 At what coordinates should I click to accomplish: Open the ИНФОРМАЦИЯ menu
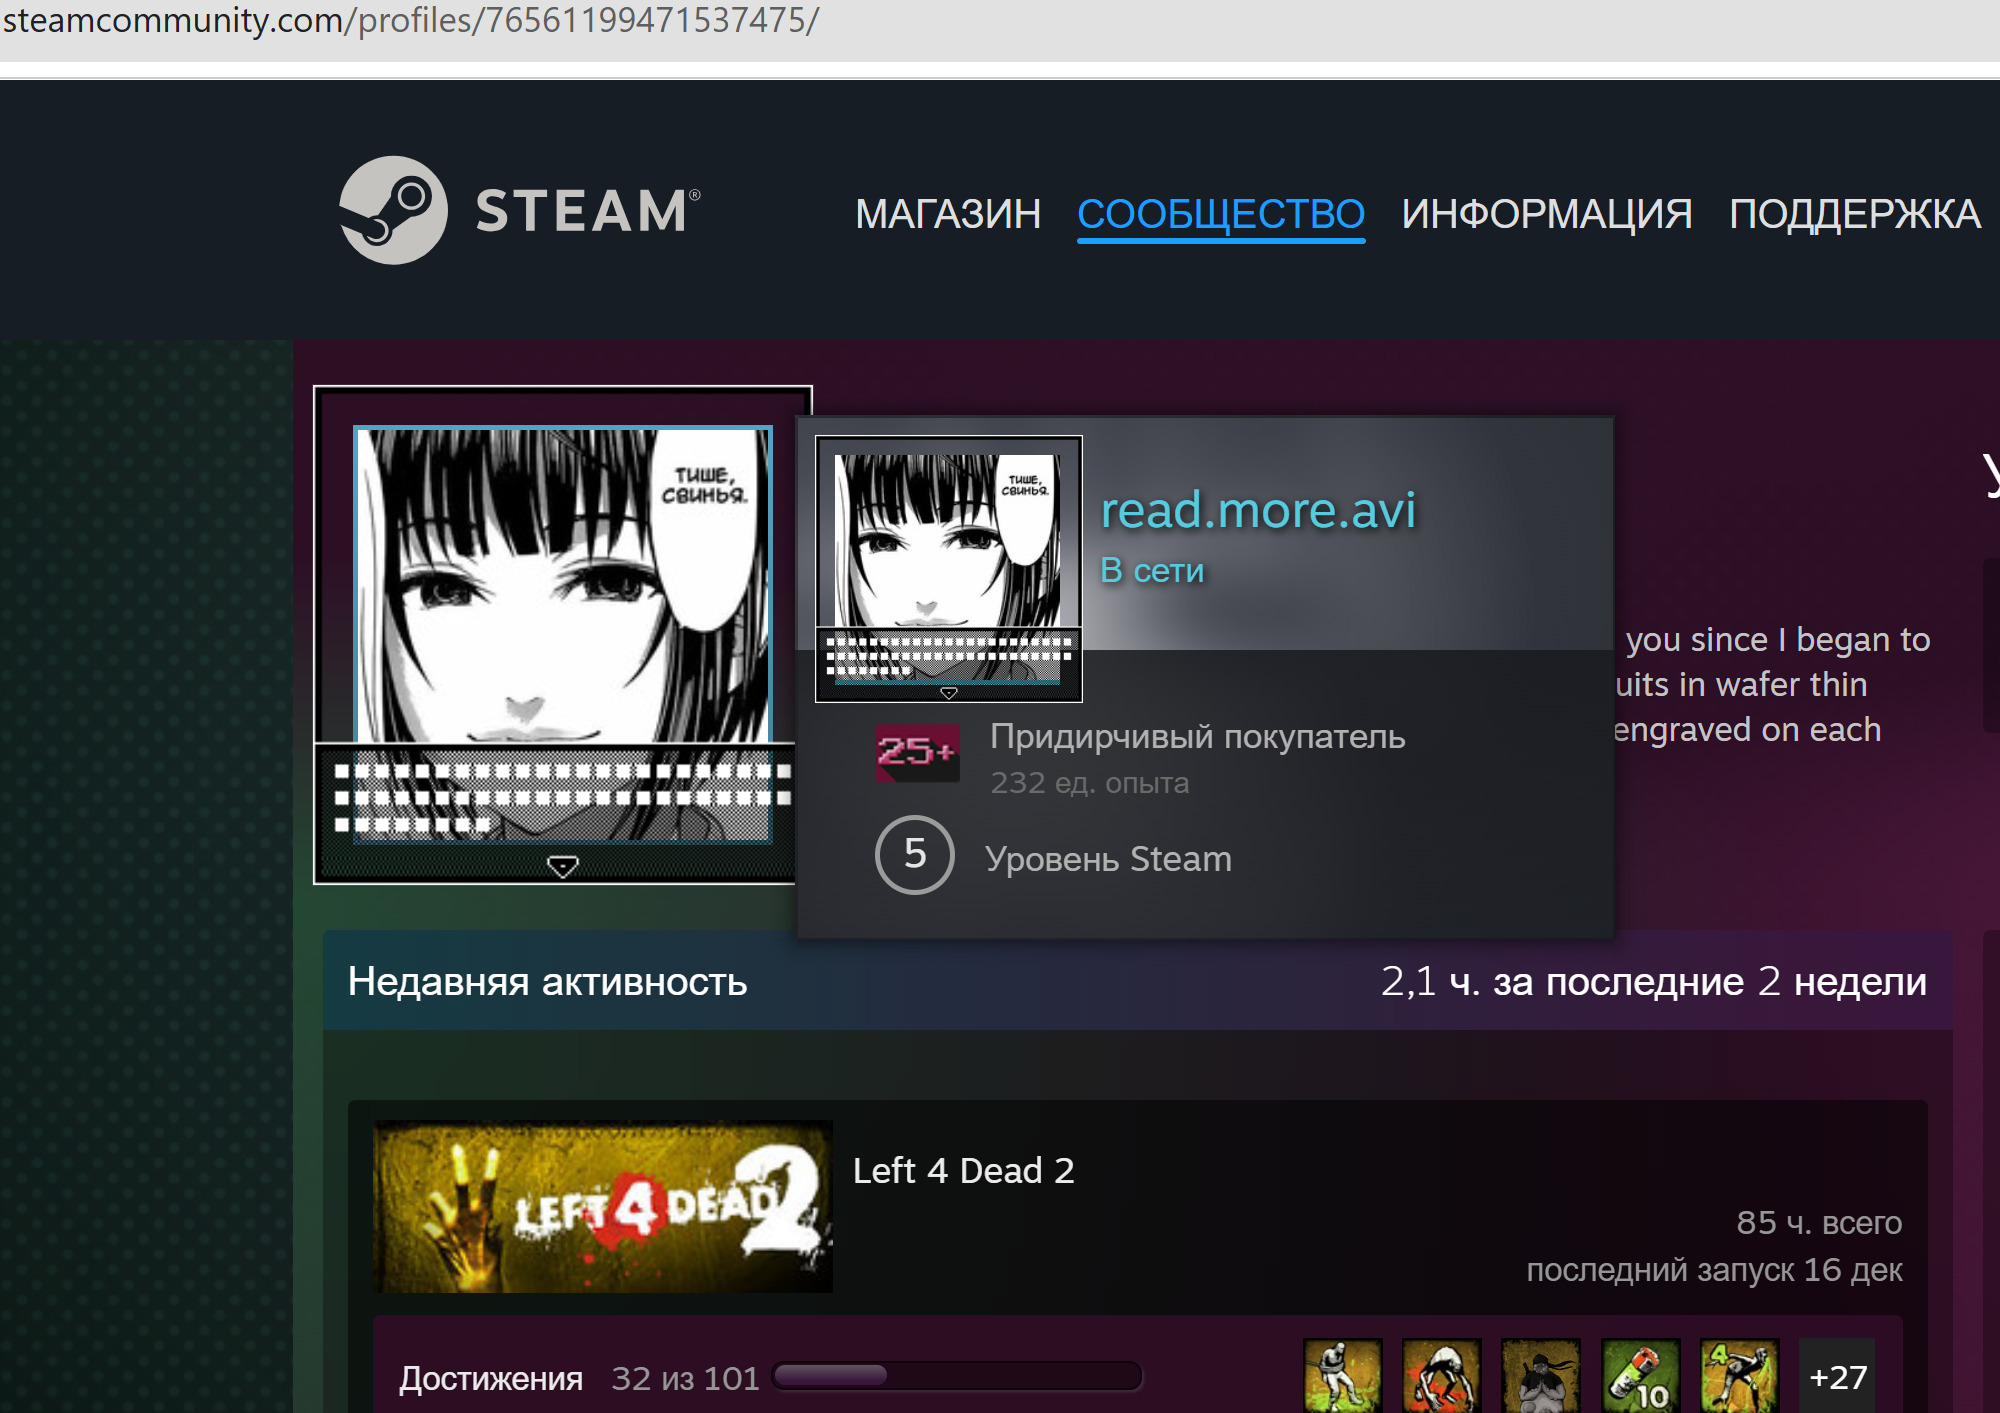1546,214
